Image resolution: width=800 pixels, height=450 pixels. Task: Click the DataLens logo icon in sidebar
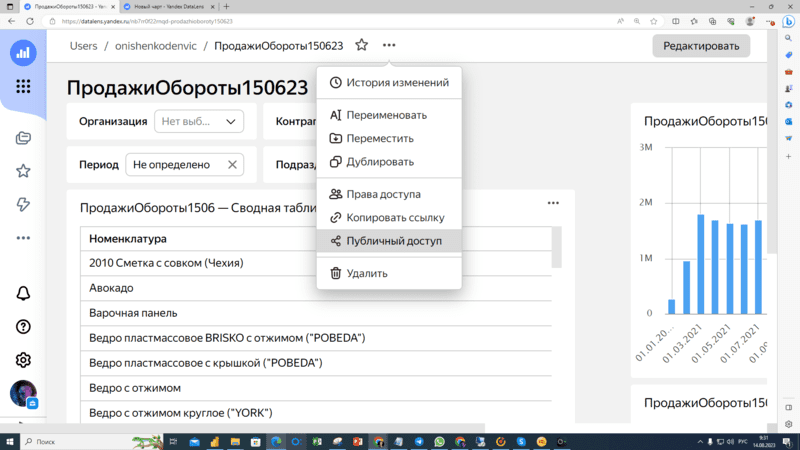click(23, 53)
